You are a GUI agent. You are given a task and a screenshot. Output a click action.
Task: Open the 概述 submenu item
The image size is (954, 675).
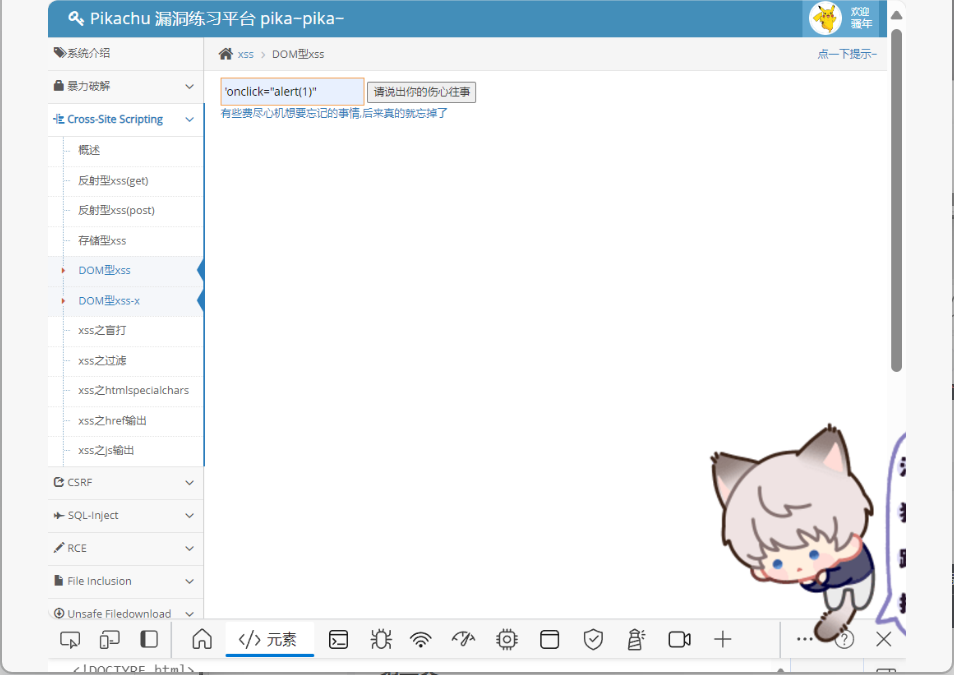[89, 150]
